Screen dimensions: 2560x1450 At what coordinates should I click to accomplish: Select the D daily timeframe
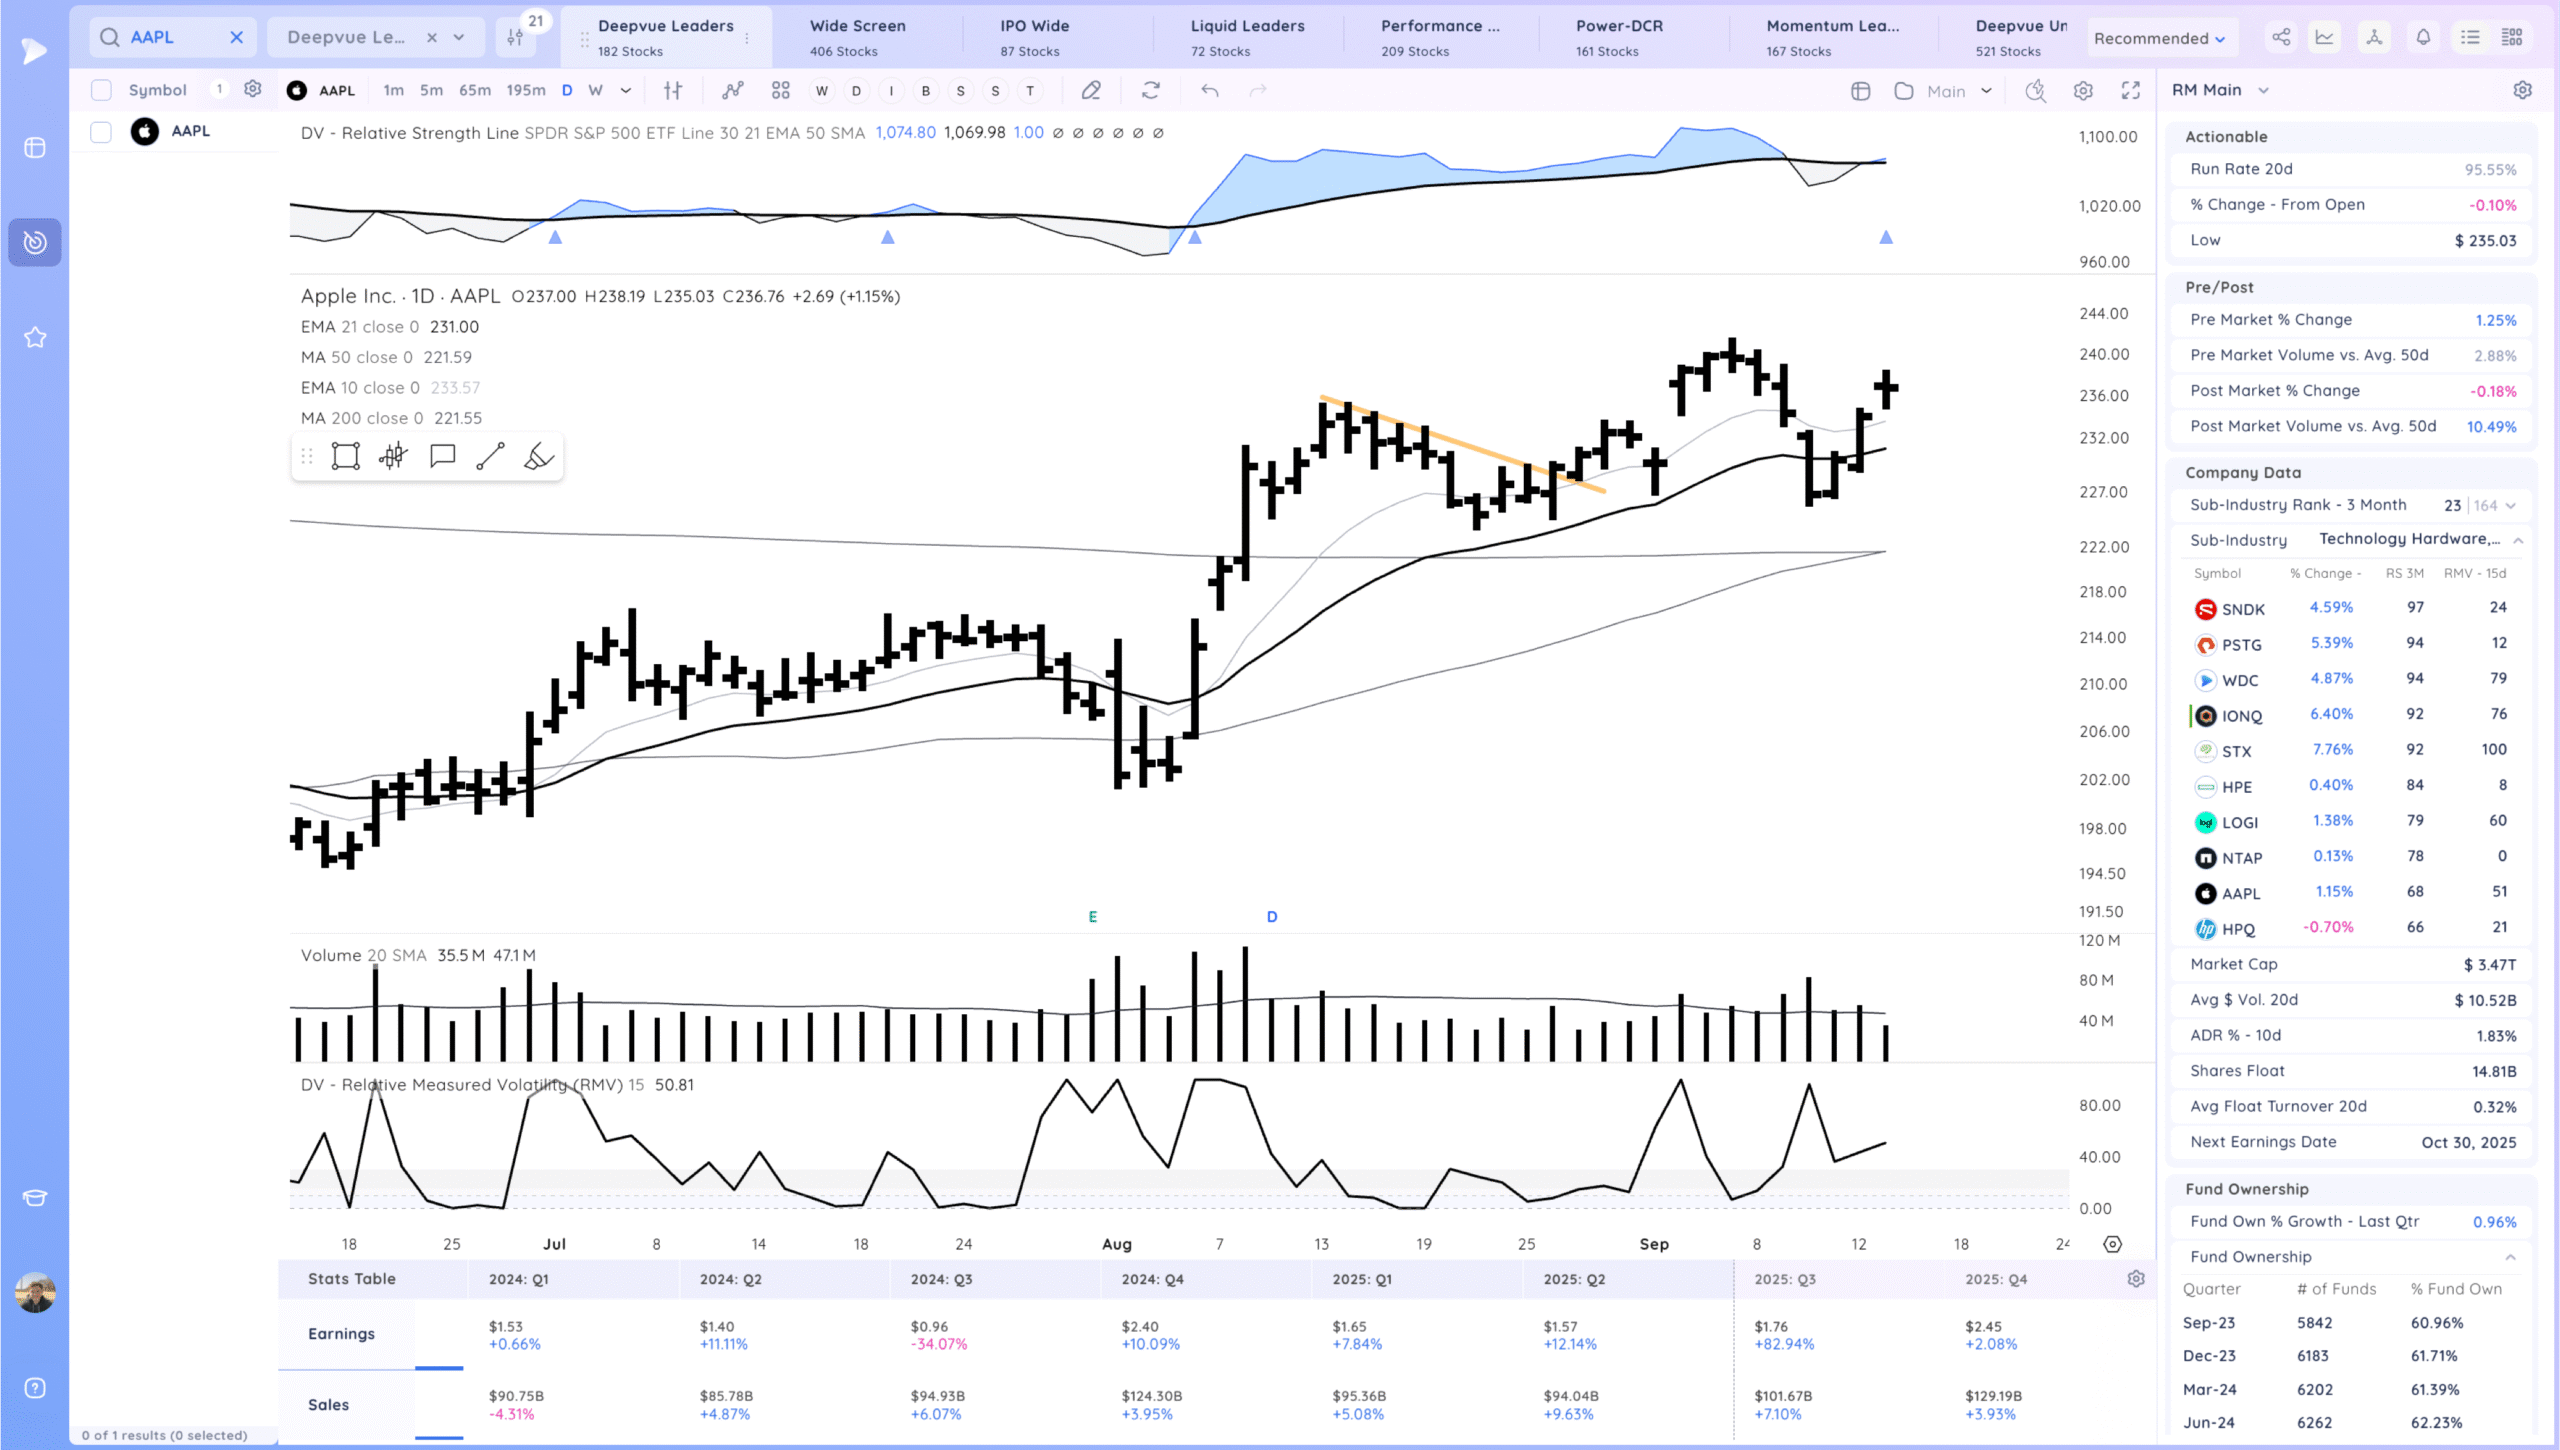pos(567,90)
